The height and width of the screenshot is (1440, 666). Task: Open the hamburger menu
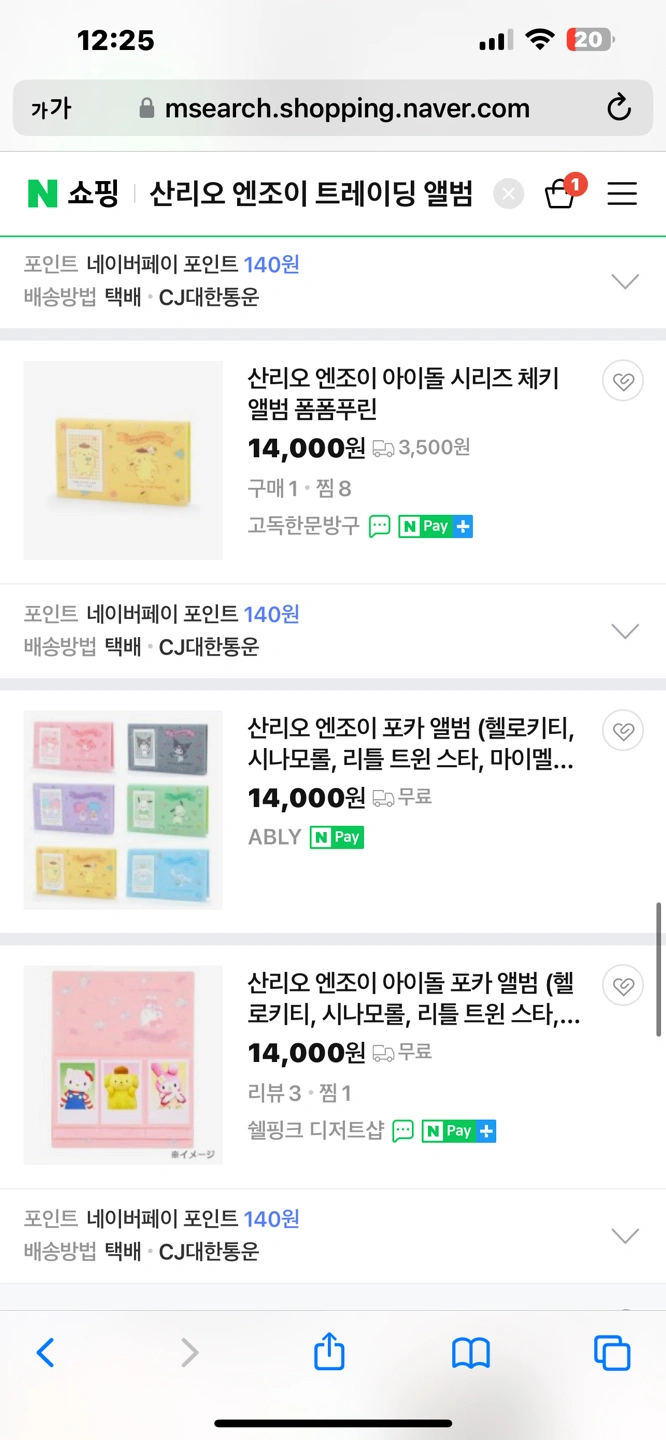click(622, 194)
